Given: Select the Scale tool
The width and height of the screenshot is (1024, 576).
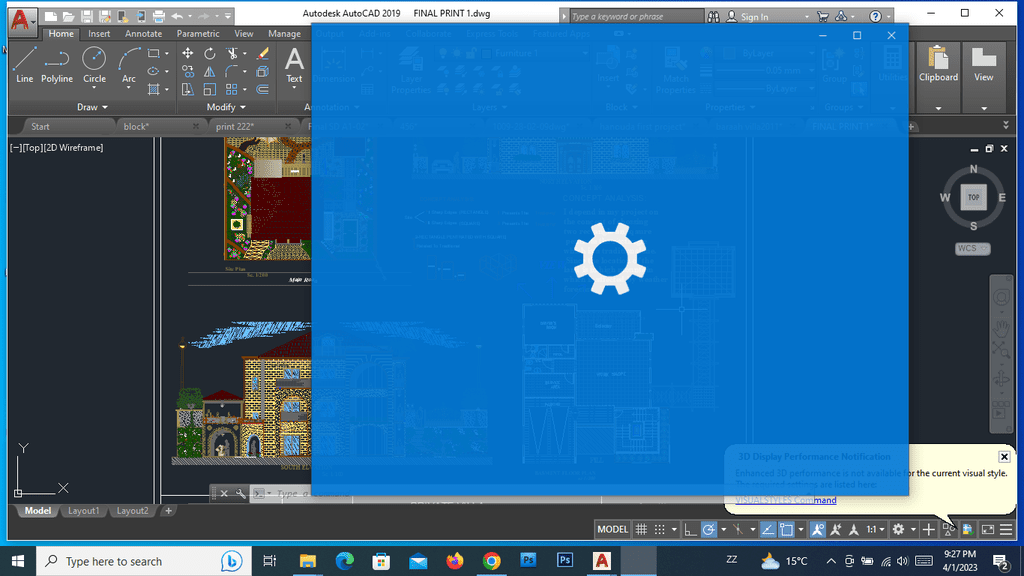Looking at the screenshot, I should [210, 89].
